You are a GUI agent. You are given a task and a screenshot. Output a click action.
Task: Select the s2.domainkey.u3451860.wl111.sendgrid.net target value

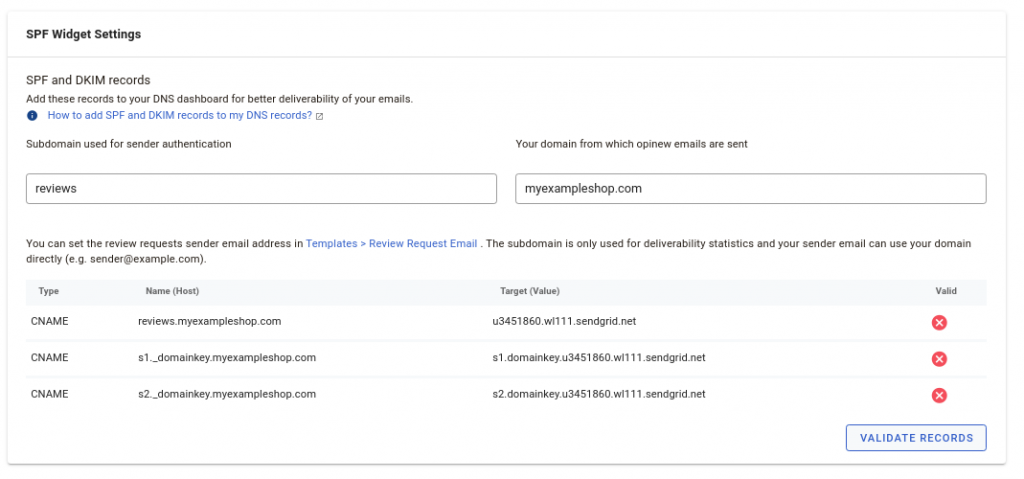click(599, 395)
